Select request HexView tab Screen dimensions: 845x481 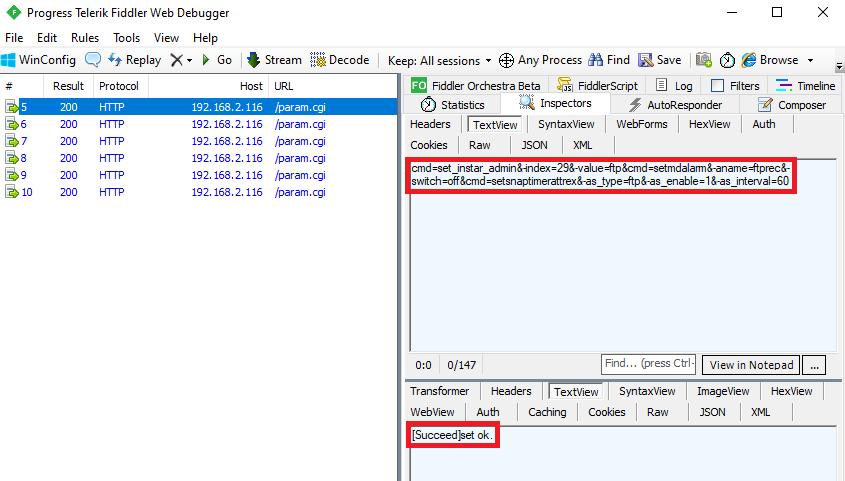pyautogui.click(x=710, y=124)
